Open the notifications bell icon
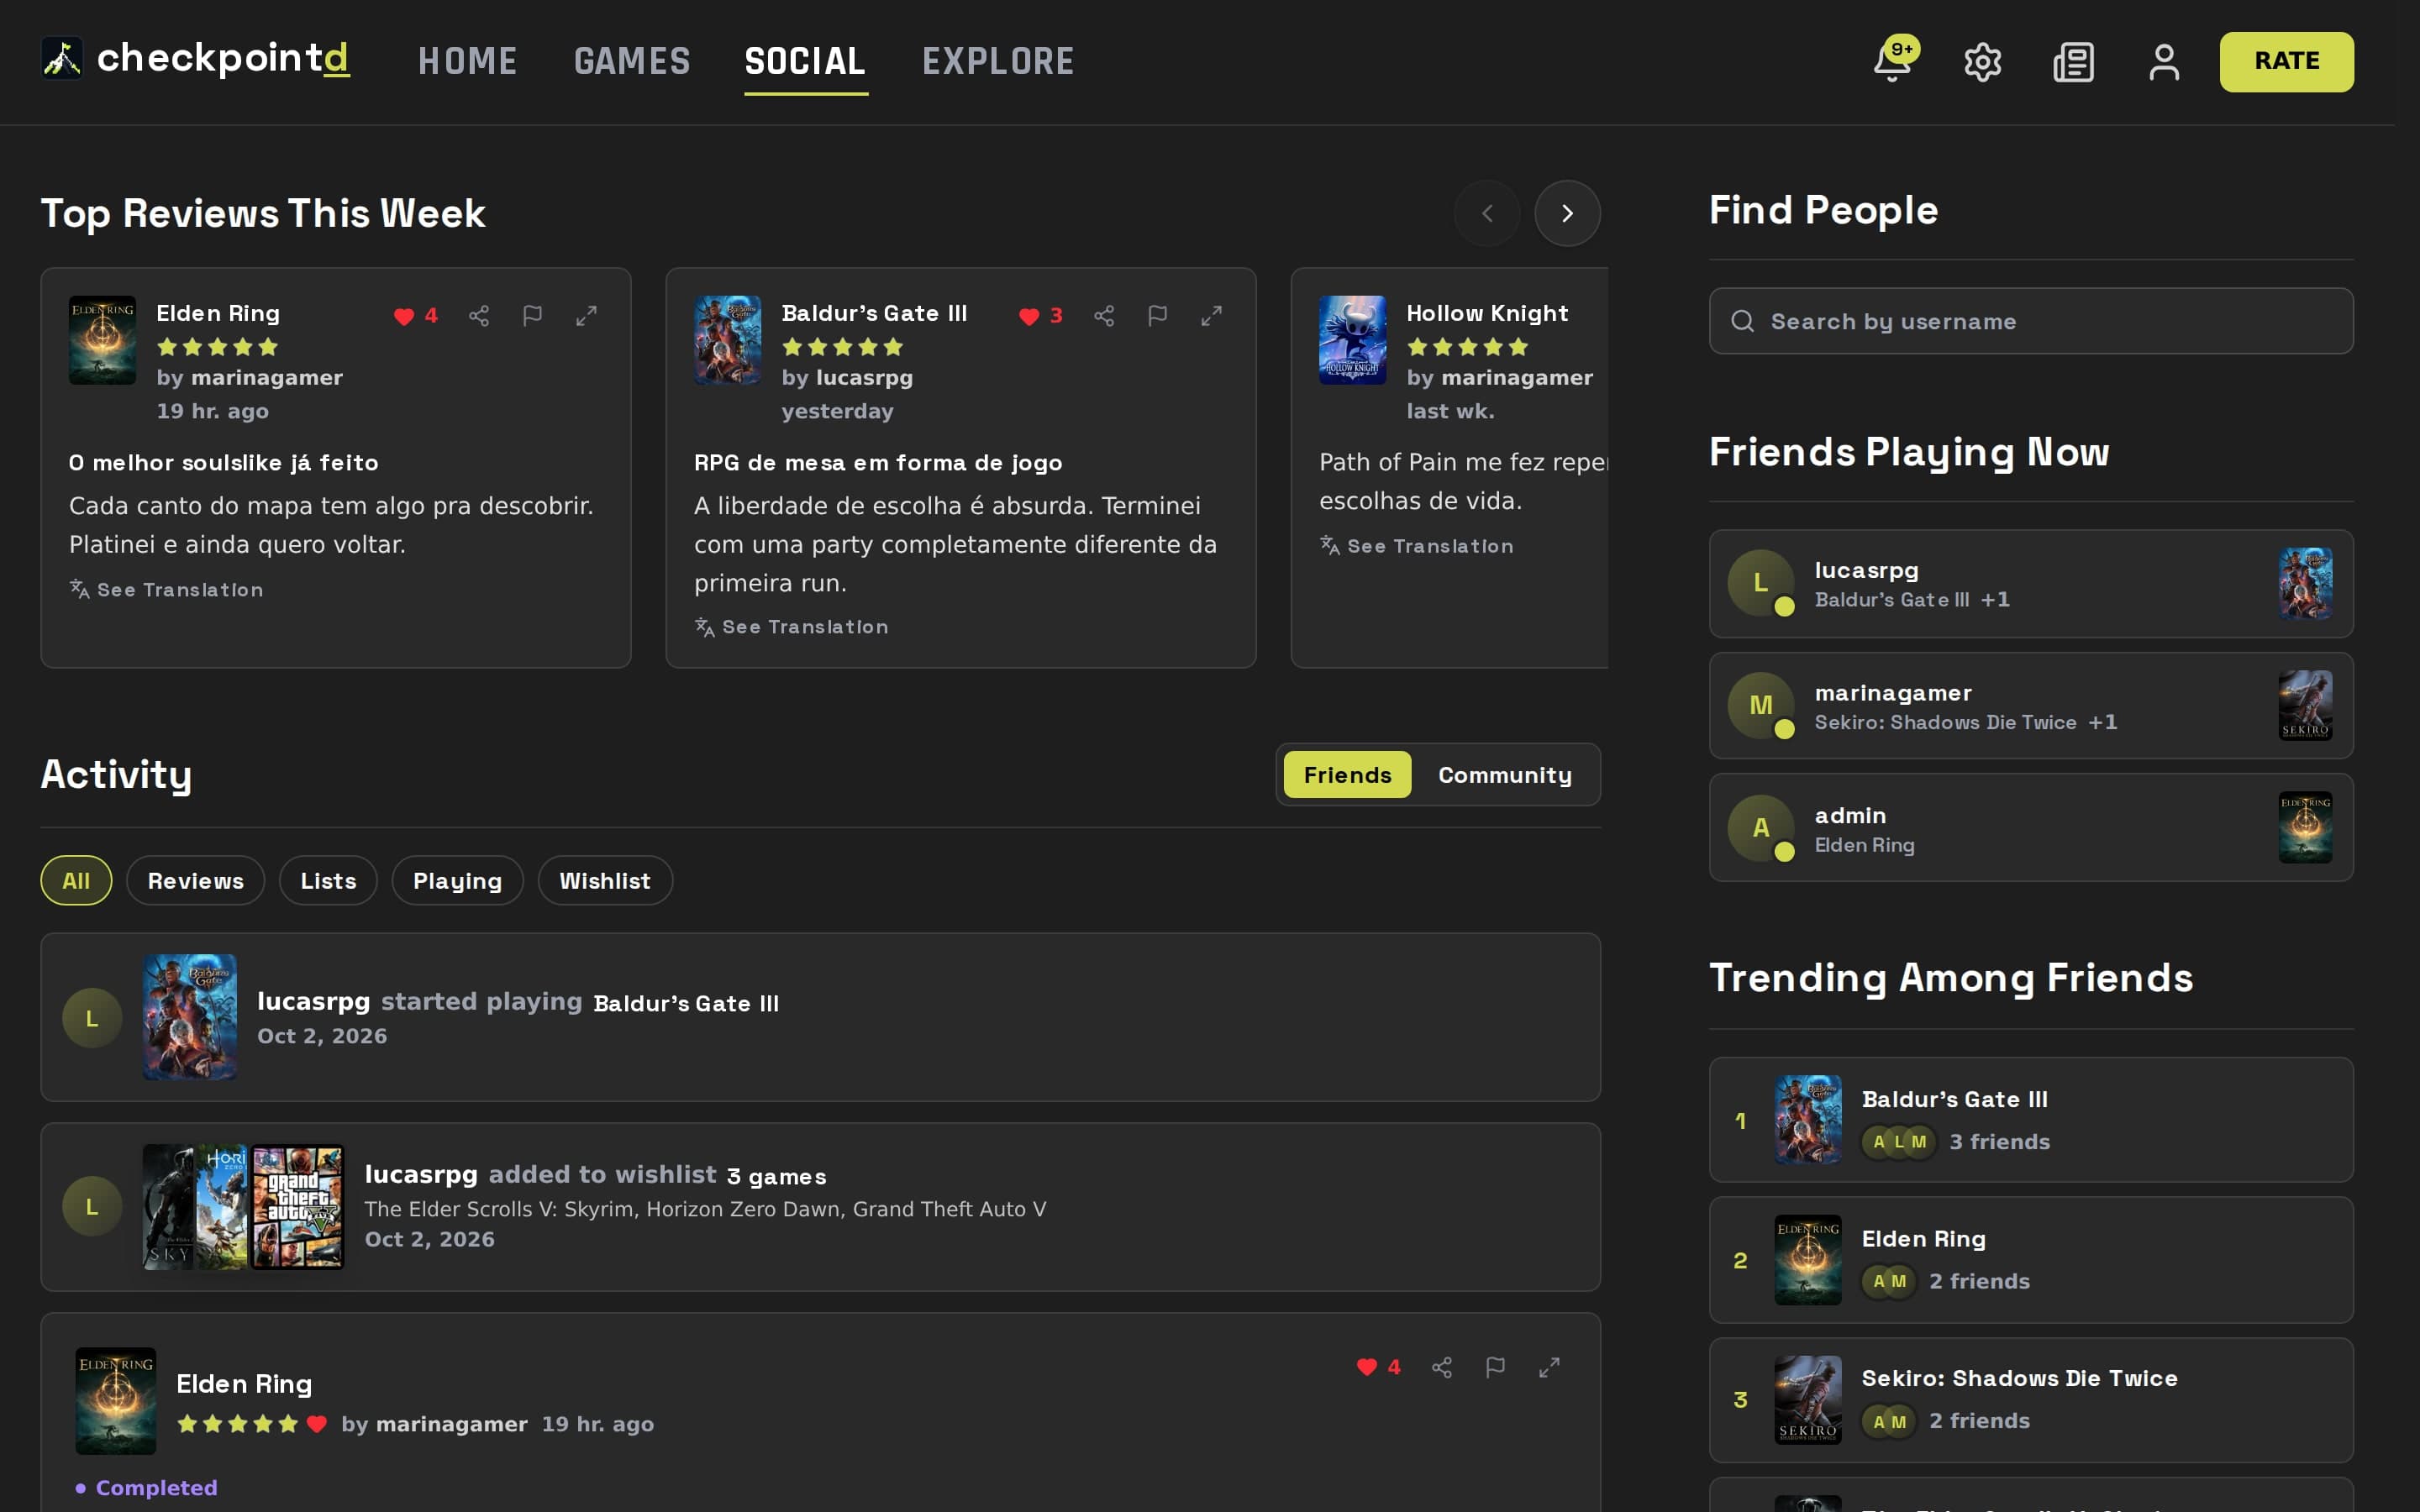 [1892, 62]
